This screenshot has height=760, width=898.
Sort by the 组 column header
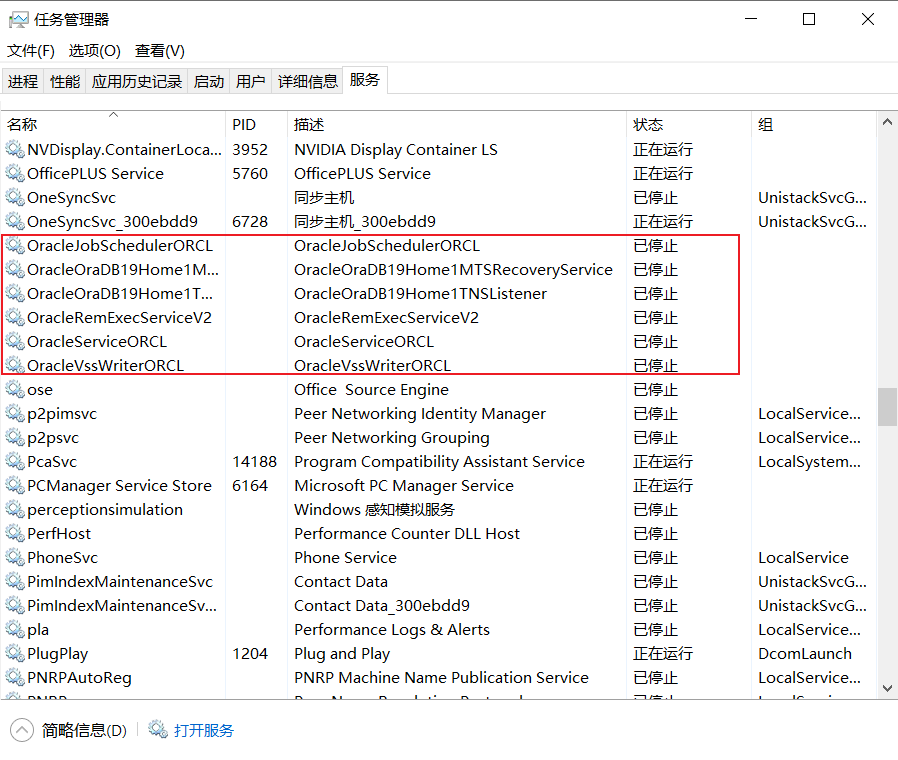(813, 124)
